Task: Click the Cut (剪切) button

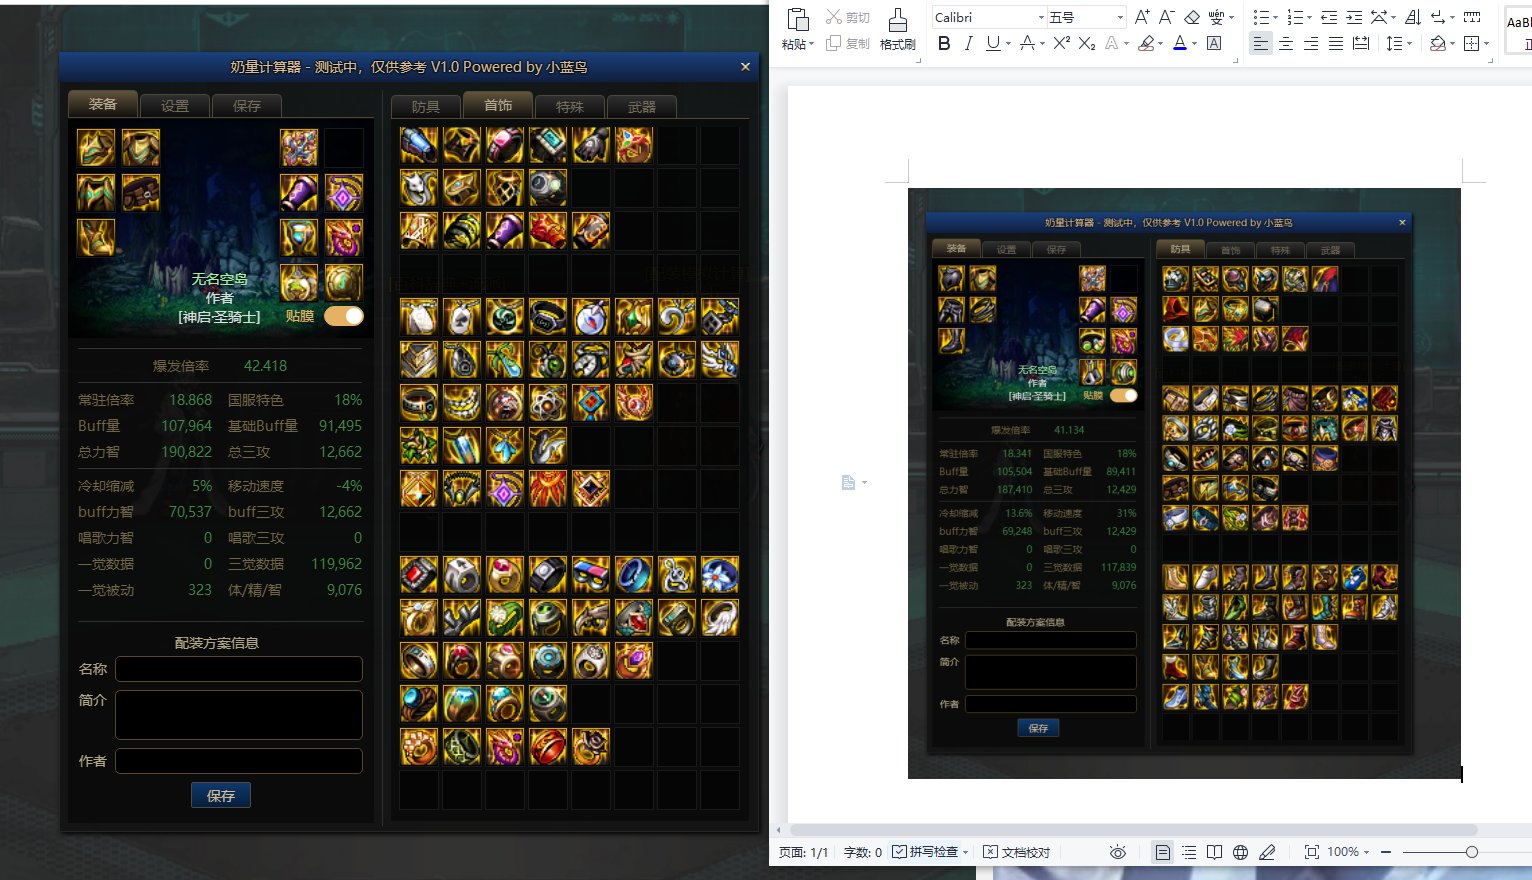Action: pos(847,17)
